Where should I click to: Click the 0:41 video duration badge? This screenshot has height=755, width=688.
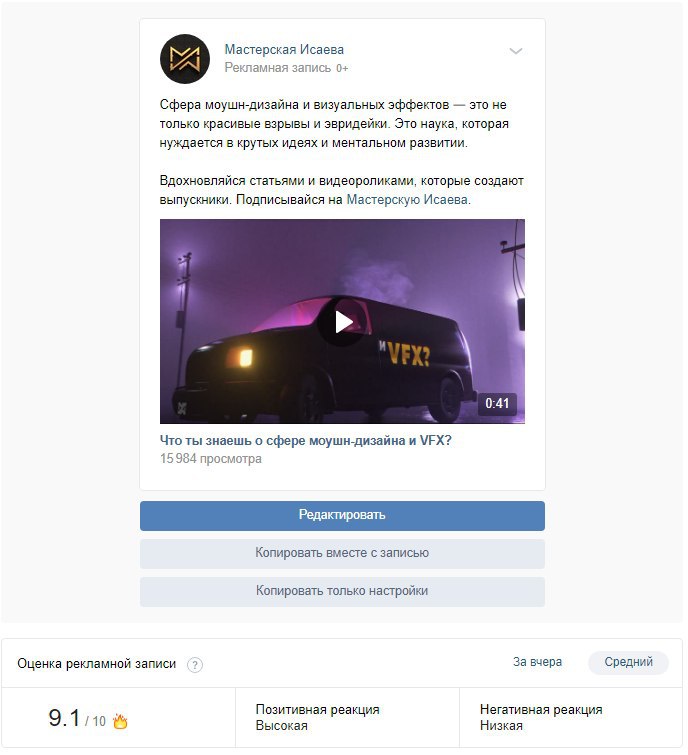click(x=497, y=403)
